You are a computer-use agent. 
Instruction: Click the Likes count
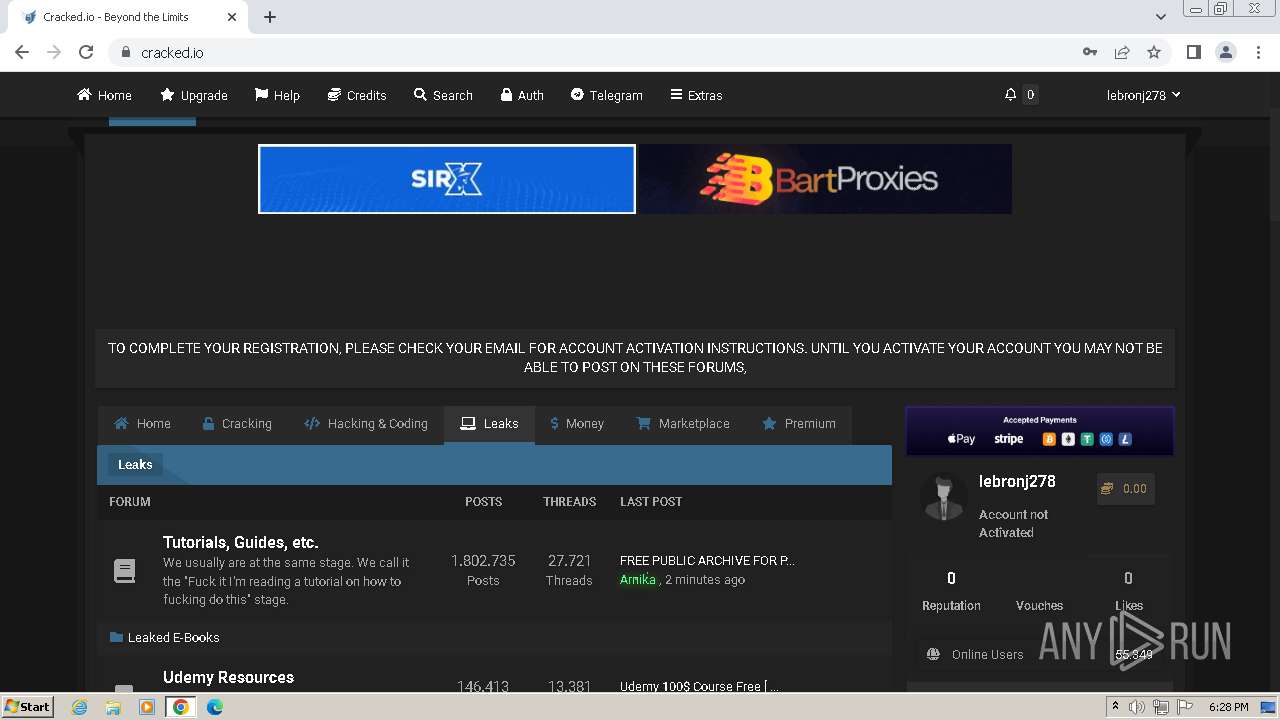coord(1128,579)
